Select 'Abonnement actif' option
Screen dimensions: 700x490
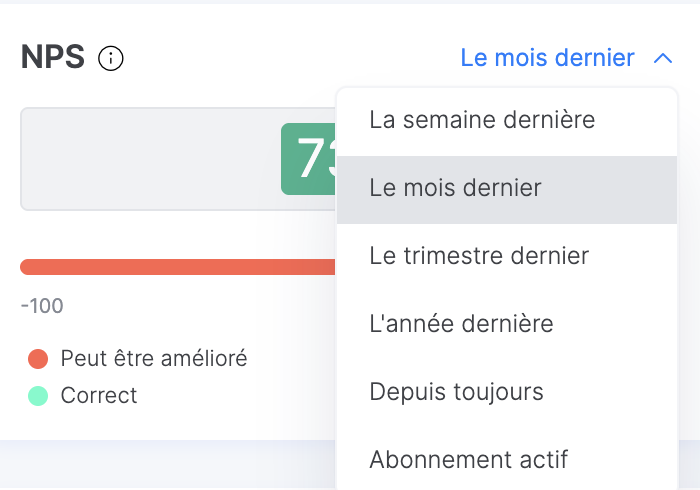coord(507,460)
